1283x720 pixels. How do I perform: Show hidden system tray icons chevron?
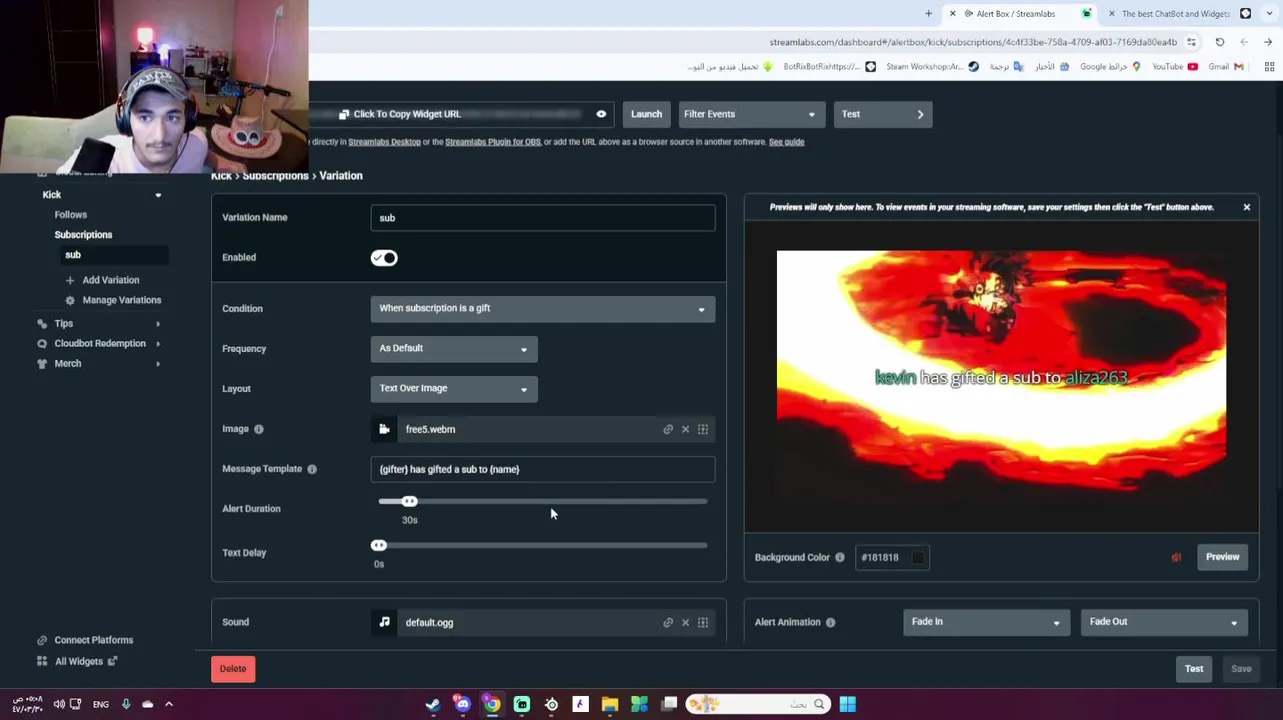[x=169, y=704]
